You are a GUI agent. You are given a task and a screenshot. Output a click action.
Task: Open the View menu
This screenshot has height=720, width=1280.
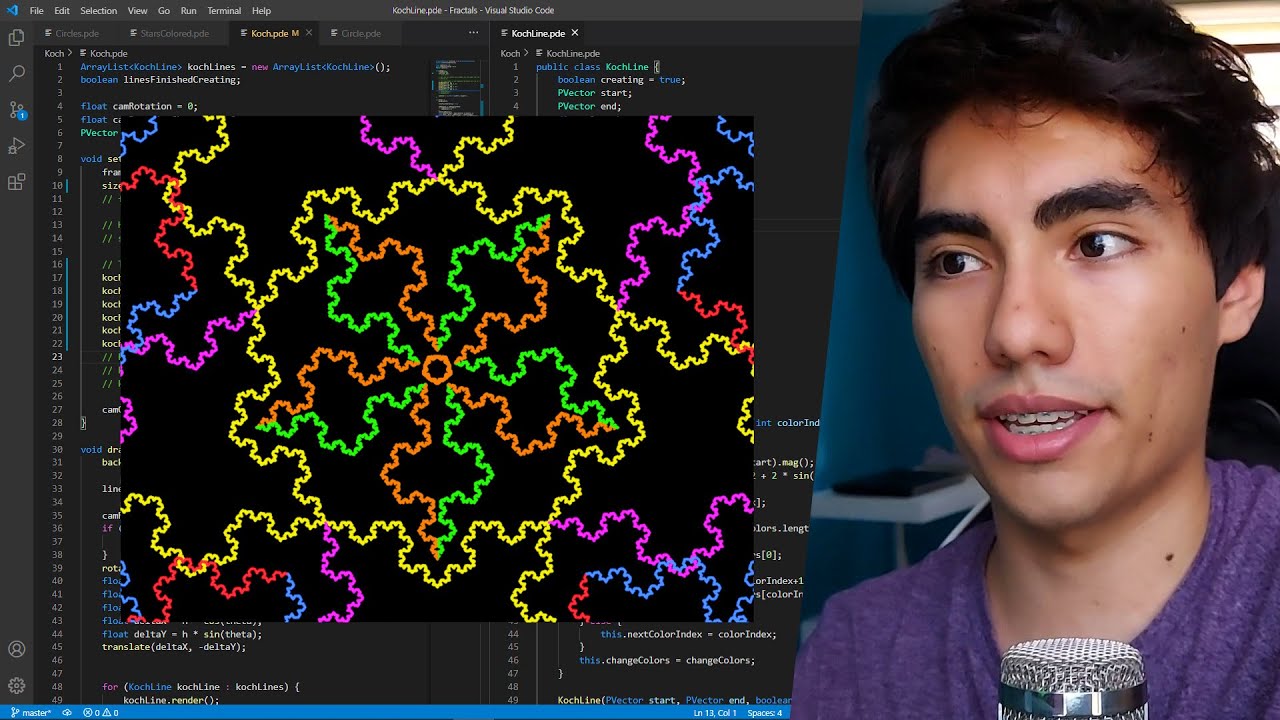pos(137,10)
